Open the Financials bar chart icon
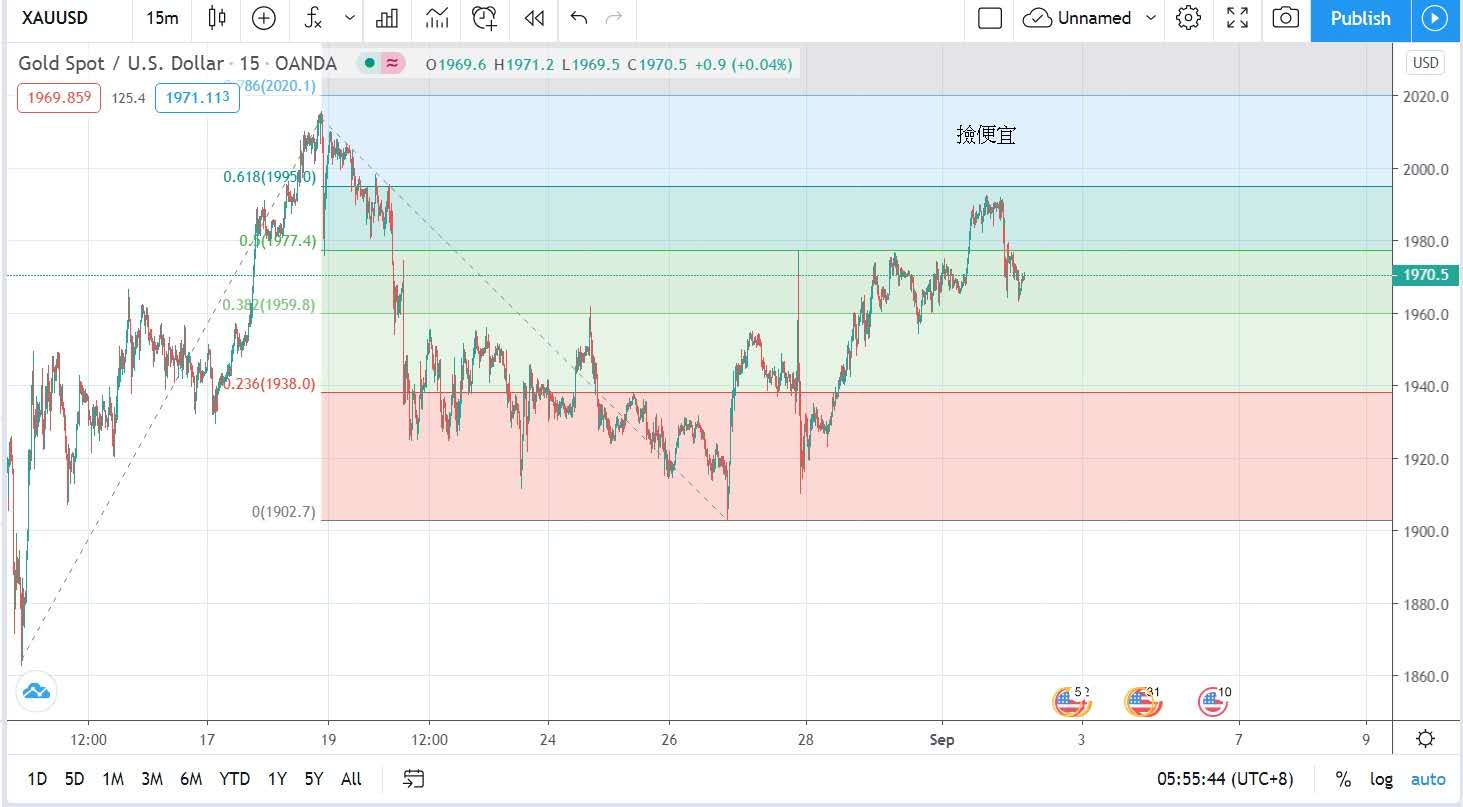This screenshot has height=807, width=1463. [x=387, y=18]
